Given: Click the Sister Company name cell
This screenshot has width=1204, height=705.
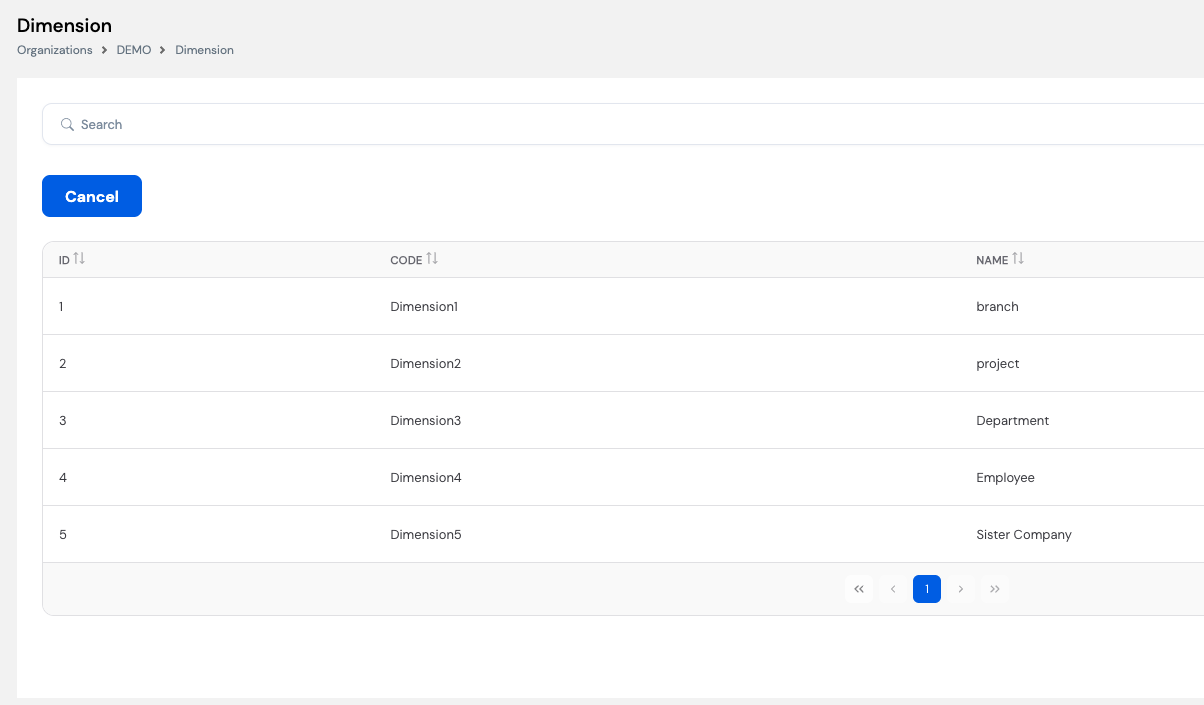Looking at the screenshot, I should point(1024,535).
